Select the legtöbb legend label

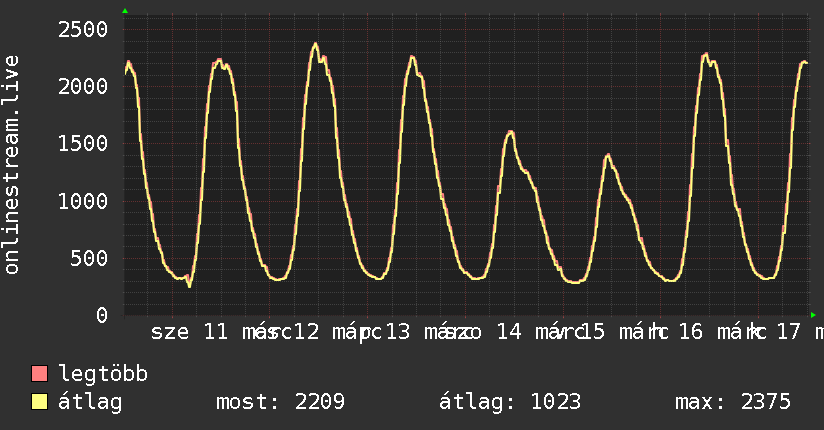coord(103,374)
